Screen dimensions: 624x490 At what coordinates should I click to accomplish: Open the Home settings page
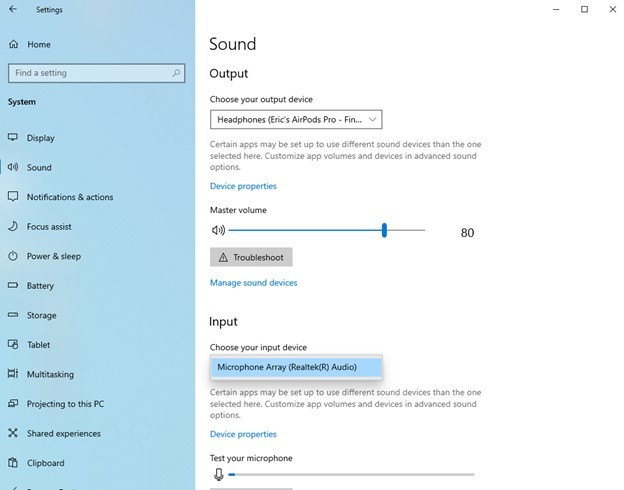[39, 44]
